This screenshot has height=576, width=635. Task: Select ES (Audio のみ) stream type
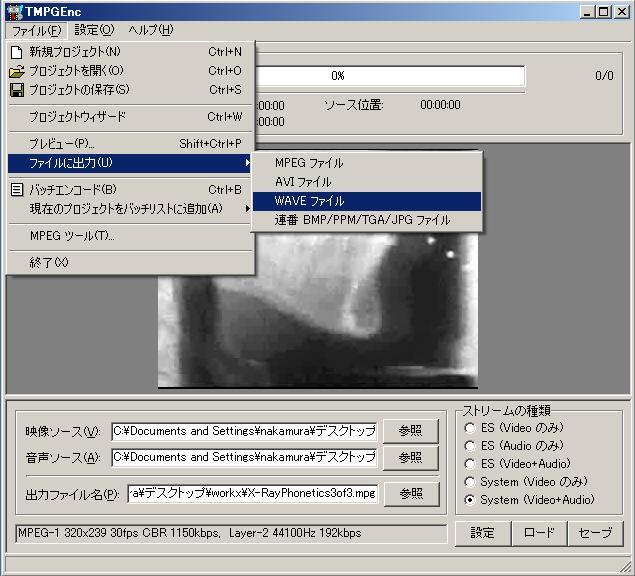click(470, 446)
